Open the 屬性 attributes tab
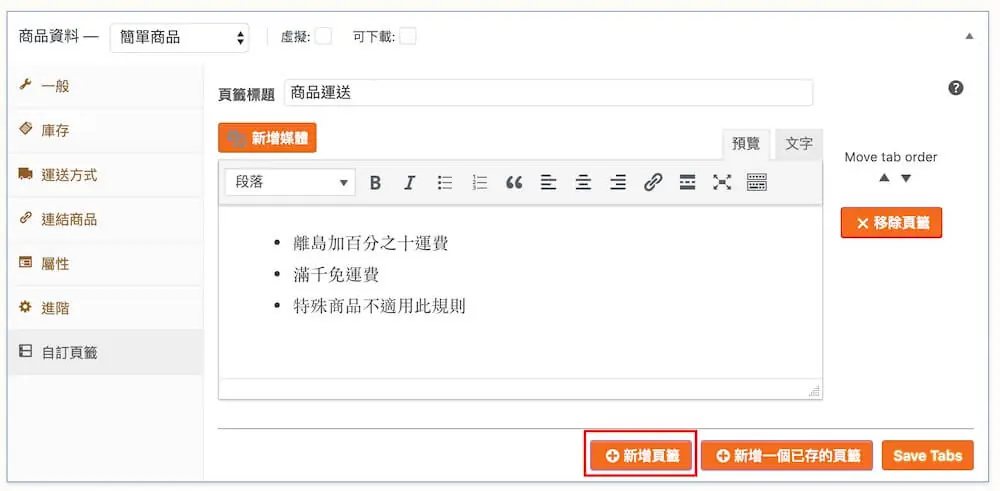1000x491 pixels. (x=106, y=263)
